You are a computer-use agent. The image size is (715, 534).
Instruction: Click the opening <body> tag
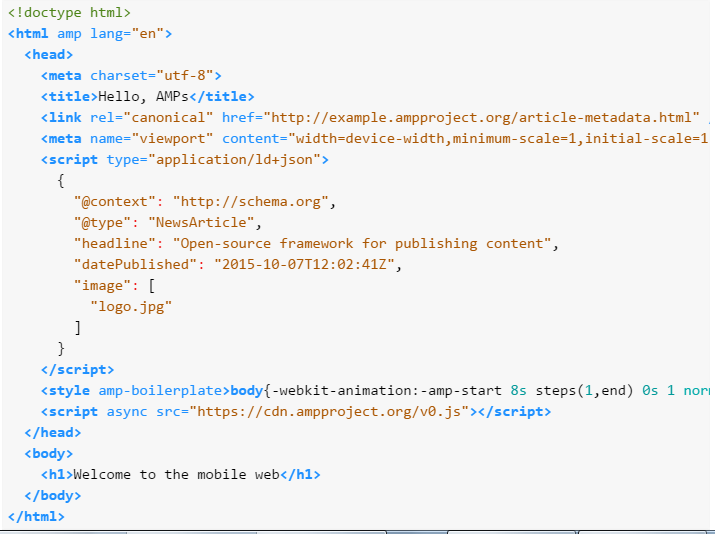coord(49,453)
